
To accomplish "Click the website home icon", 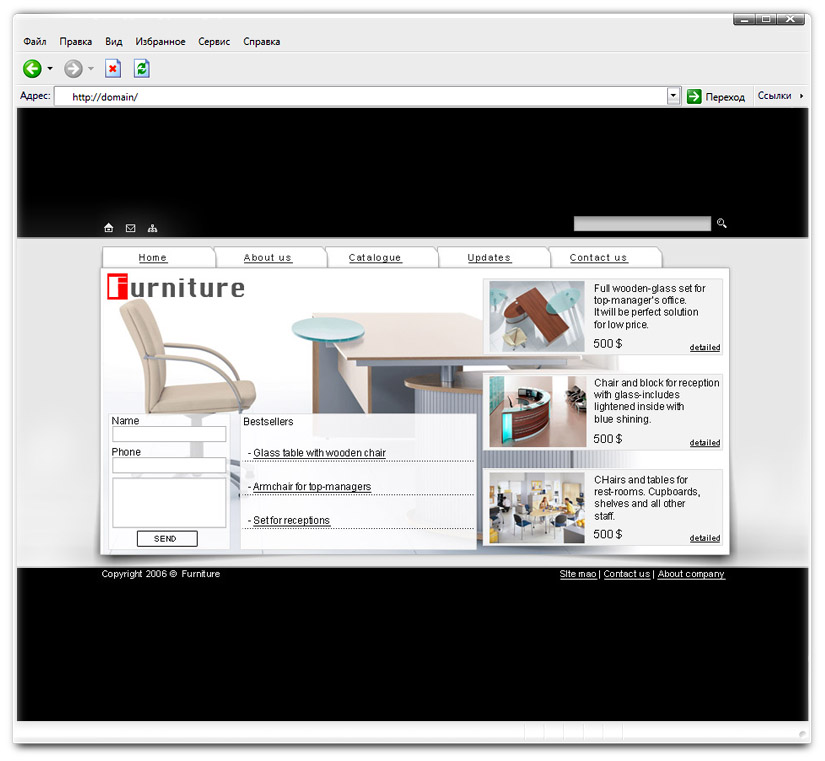I will click(108, 228).
